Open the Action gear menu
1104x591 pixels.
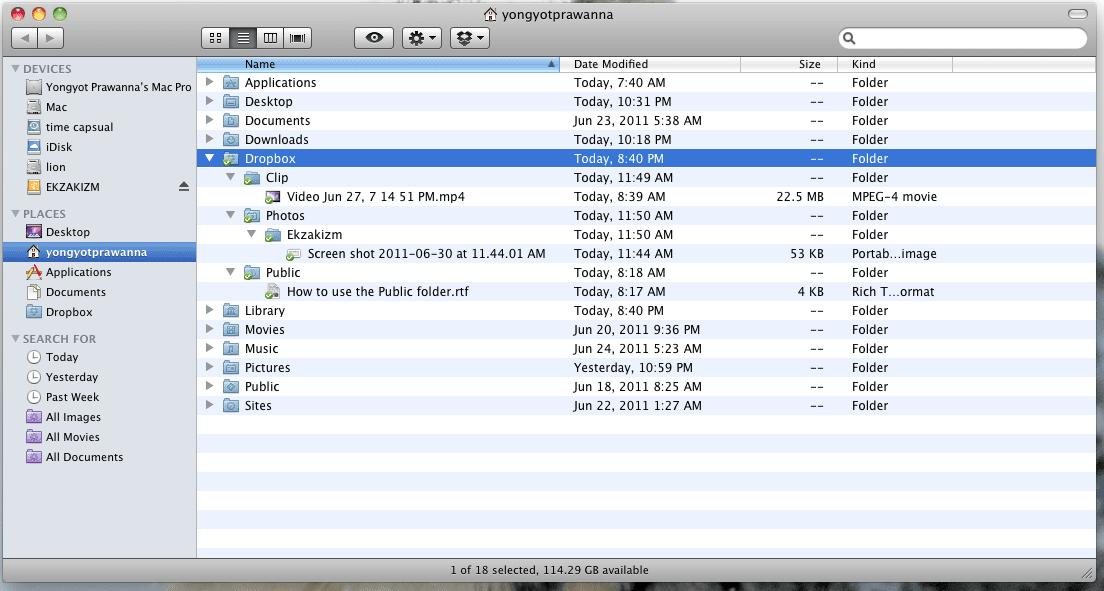[x=422, y=38]
